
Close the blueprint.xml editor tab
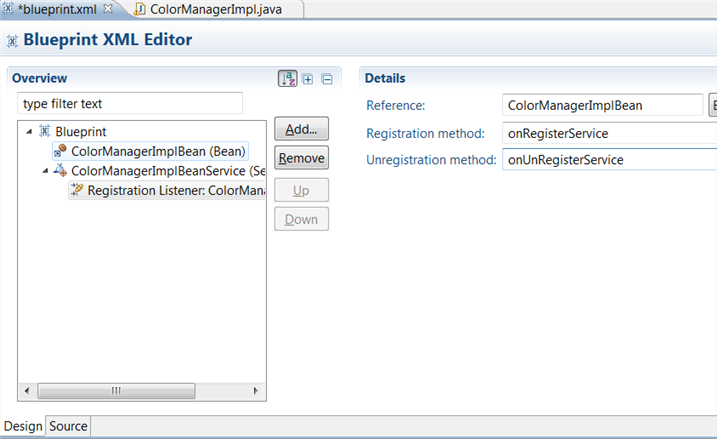coord(108,9)
